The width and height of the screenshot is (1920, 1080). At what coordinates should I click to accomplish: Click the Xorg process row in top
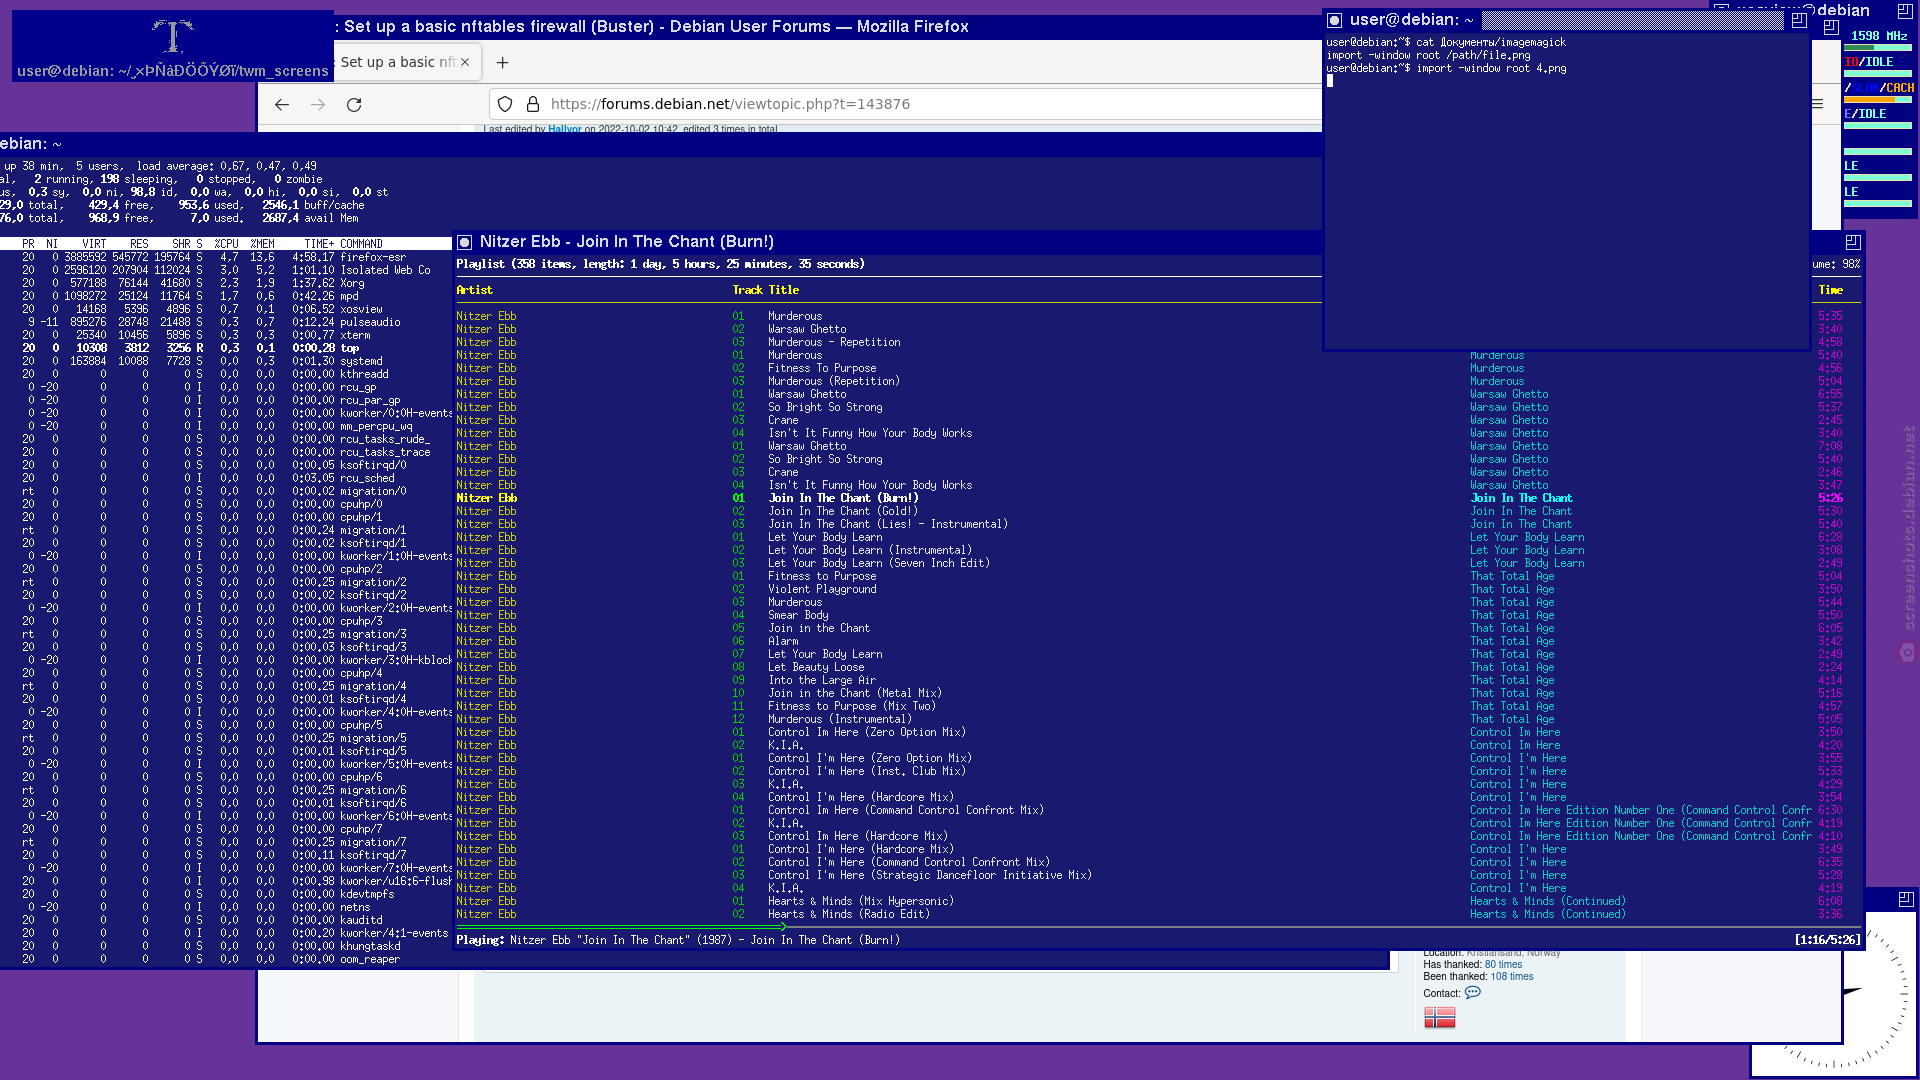tap(226, 283)
